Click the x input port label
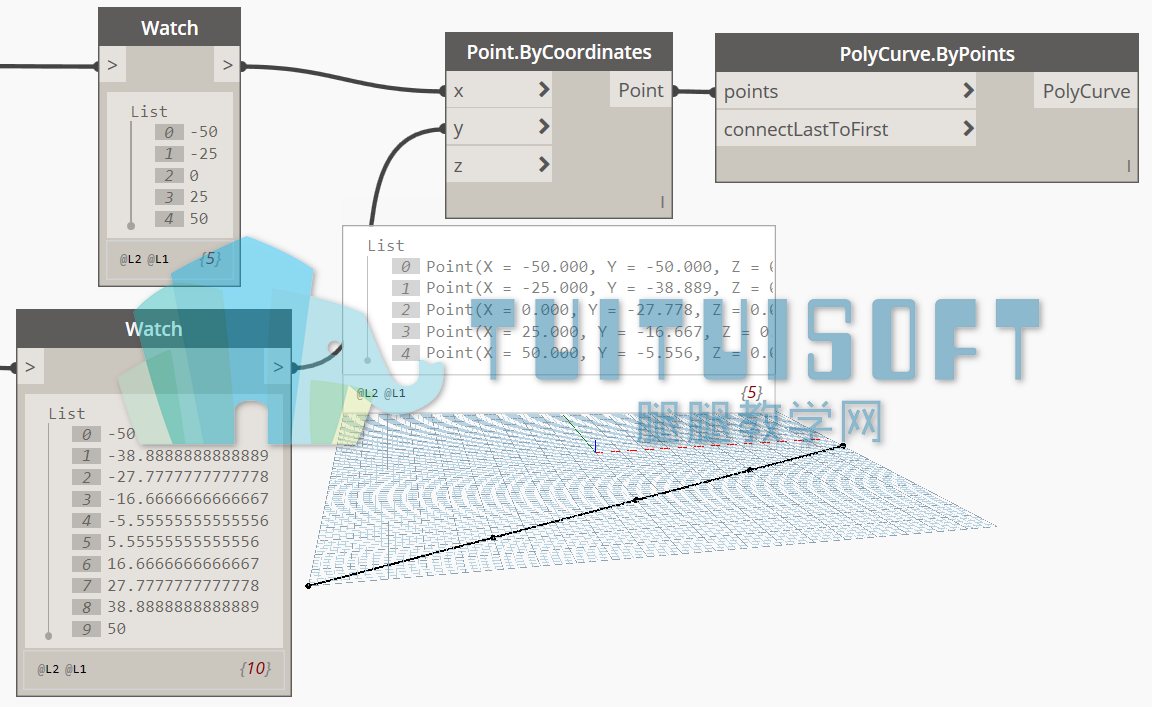This screenshot has width=1152, height=707. click(458, 91)
